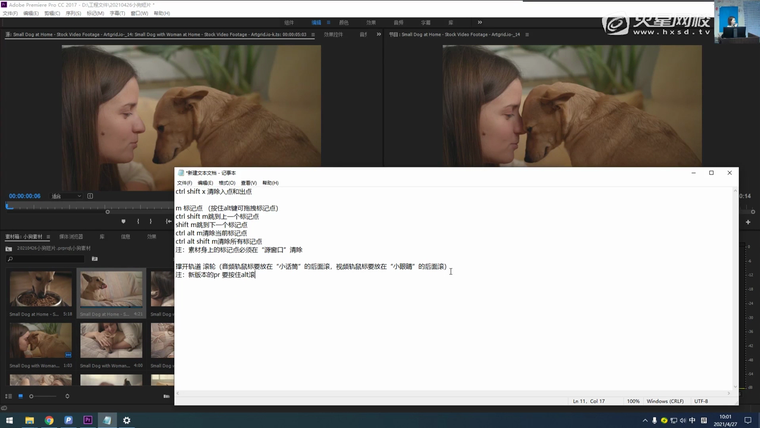Open the Windows Start menu
The height and width of the screenshot is (428, 760).
(8, 420)
